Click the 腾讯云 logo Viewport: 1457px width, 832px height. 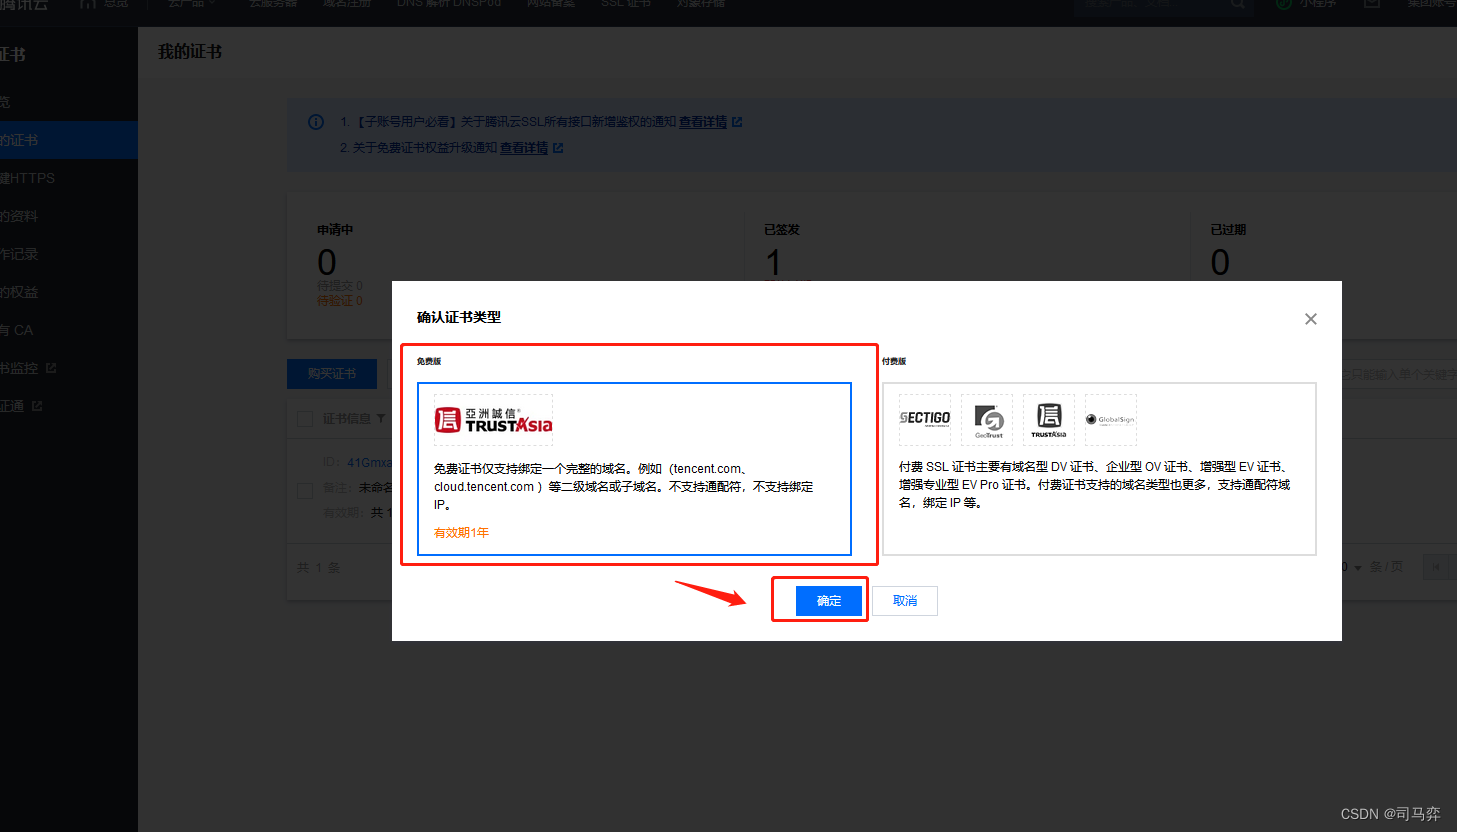click(x=24, y=5)
